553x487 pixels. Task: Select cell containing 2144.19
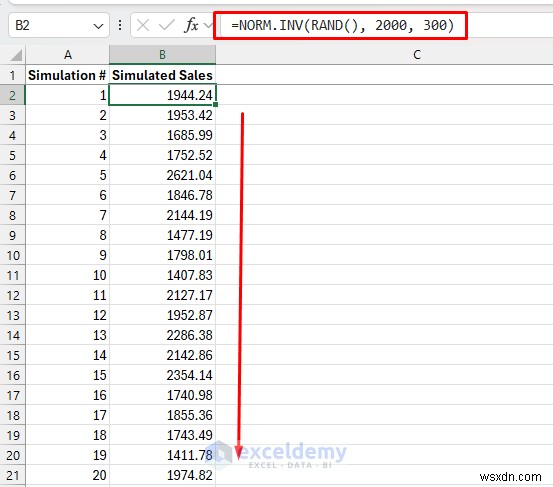coord(162,215)
